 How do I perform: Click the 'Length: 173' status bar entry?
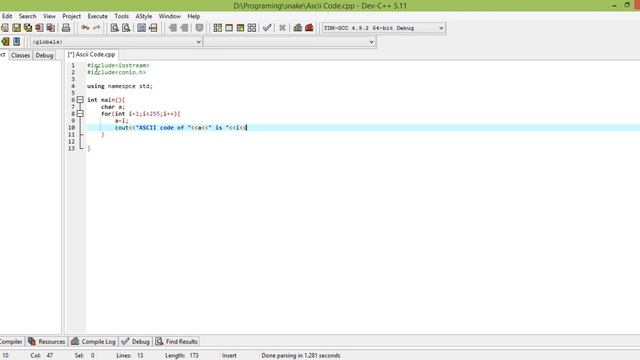coord(182,356)
